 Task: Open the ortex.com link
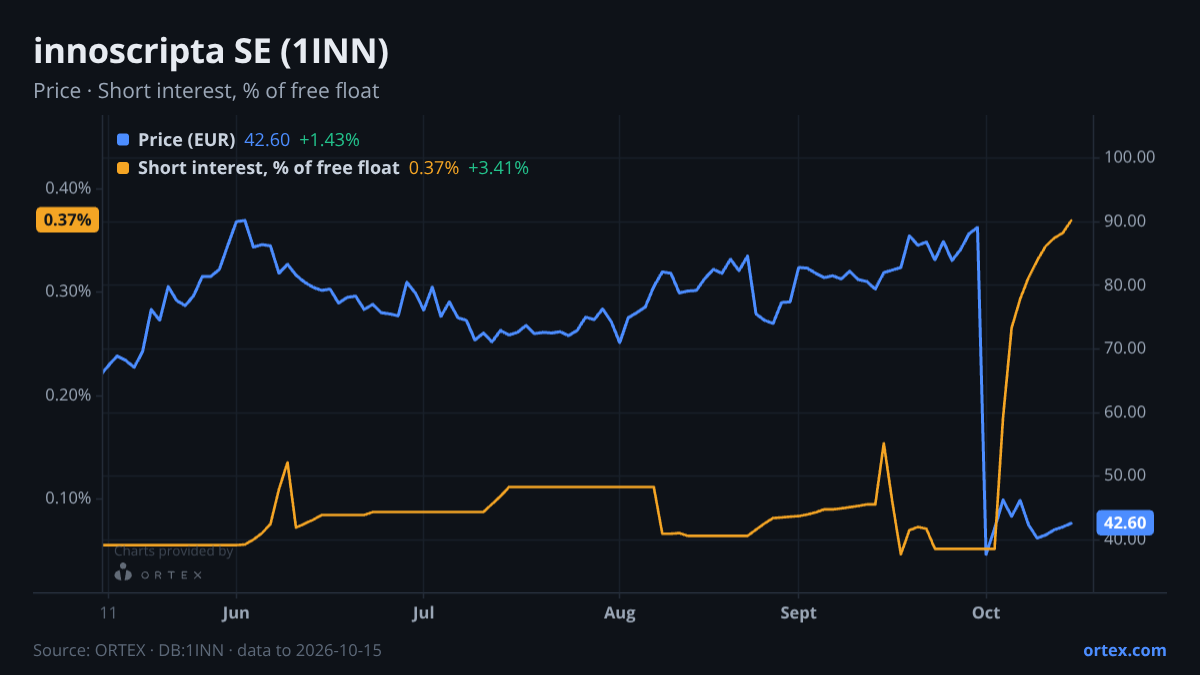1125,650
